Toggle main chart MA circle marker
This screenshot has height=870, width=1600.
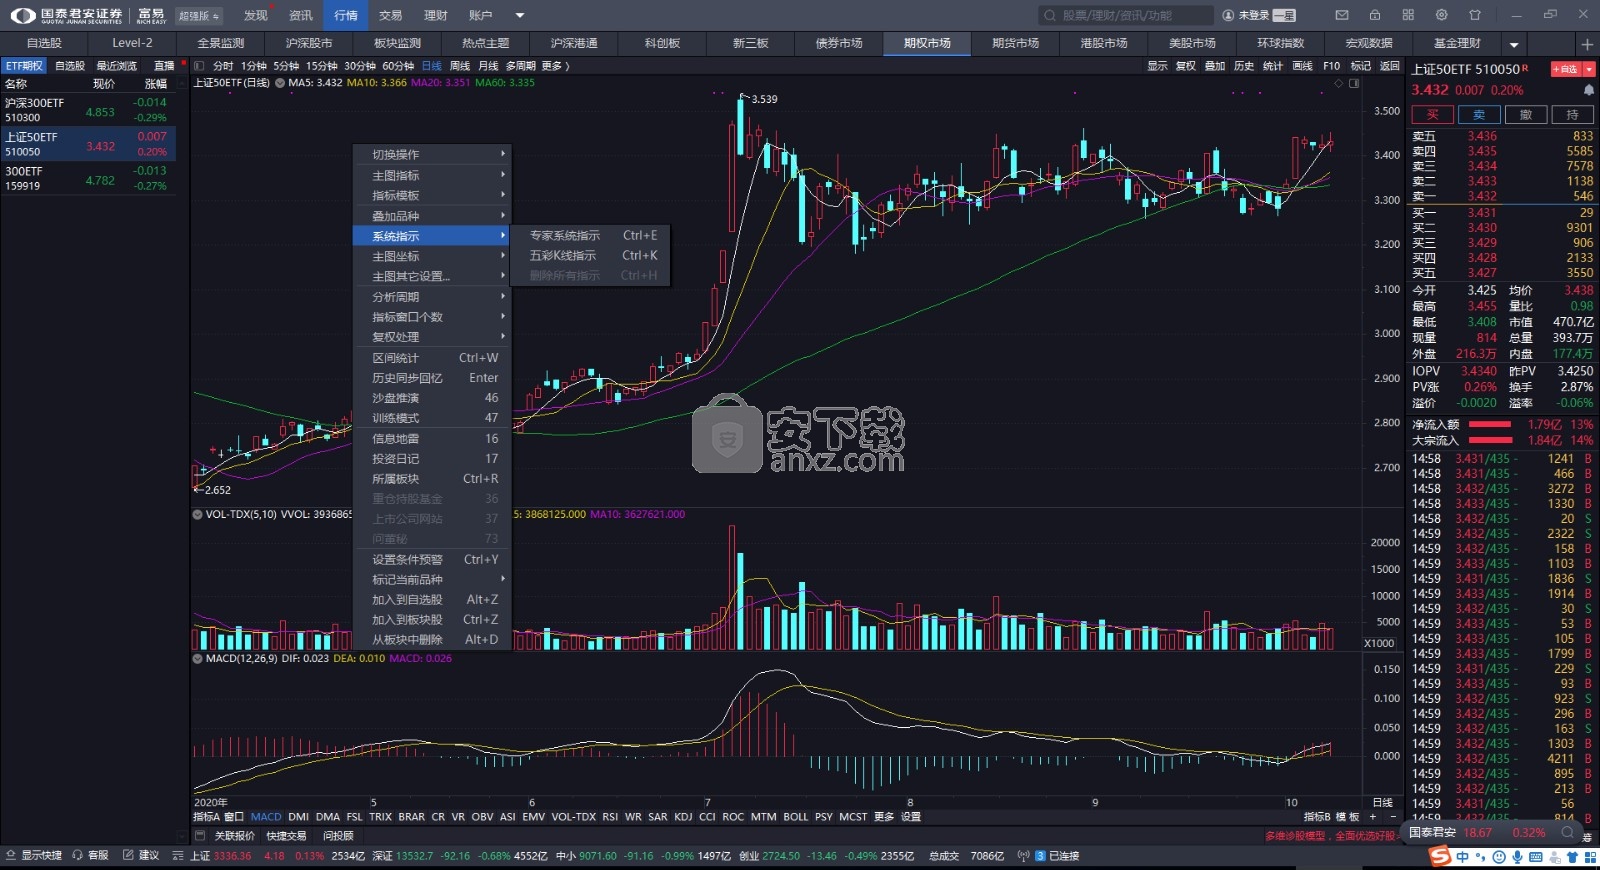click(280, 83)
